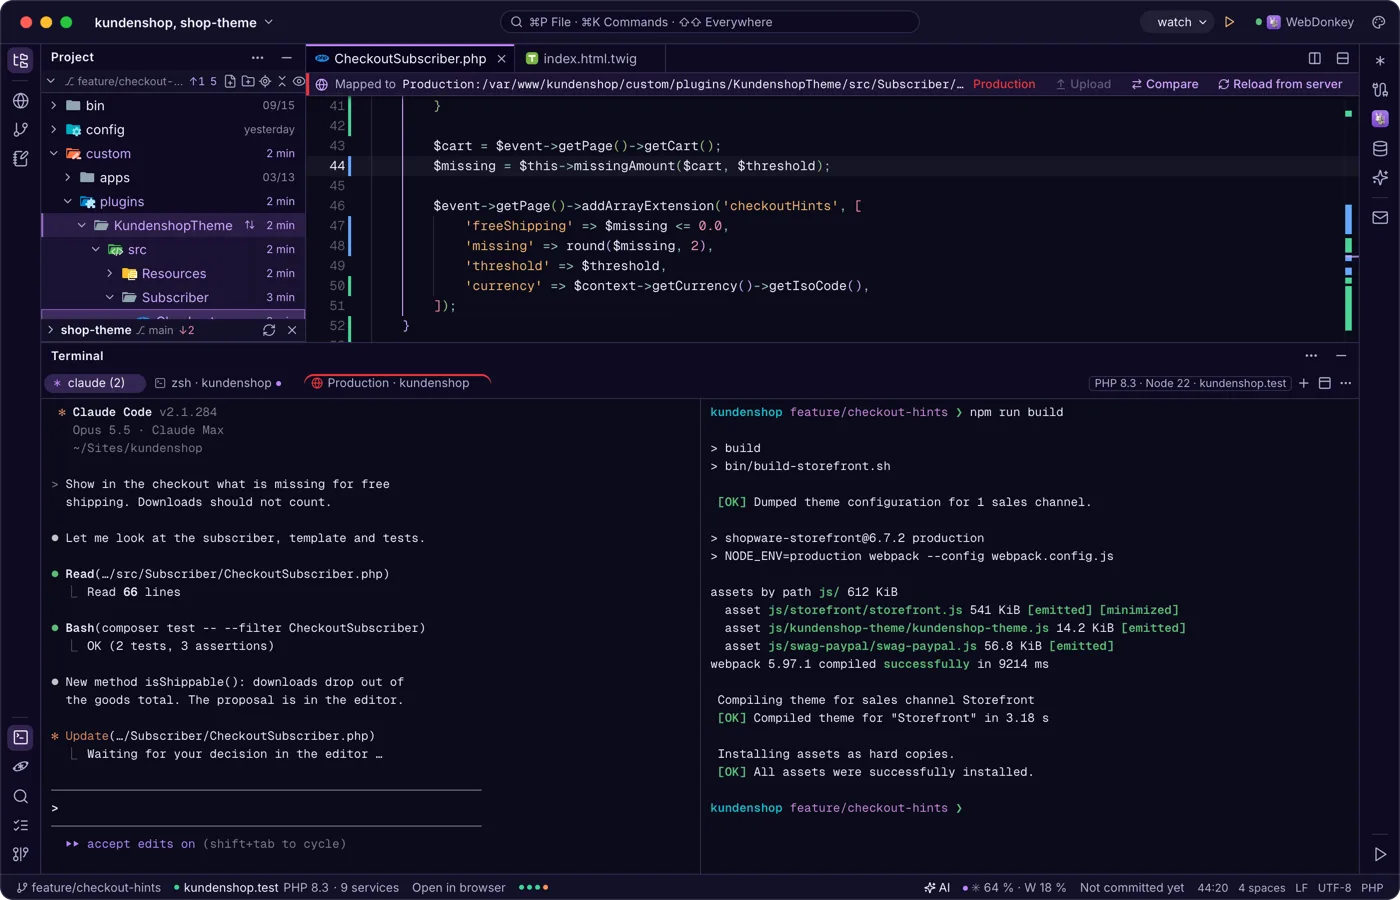Open the globe icon in left sidebar
The image size is (1400, 900).
pos(21,101)
